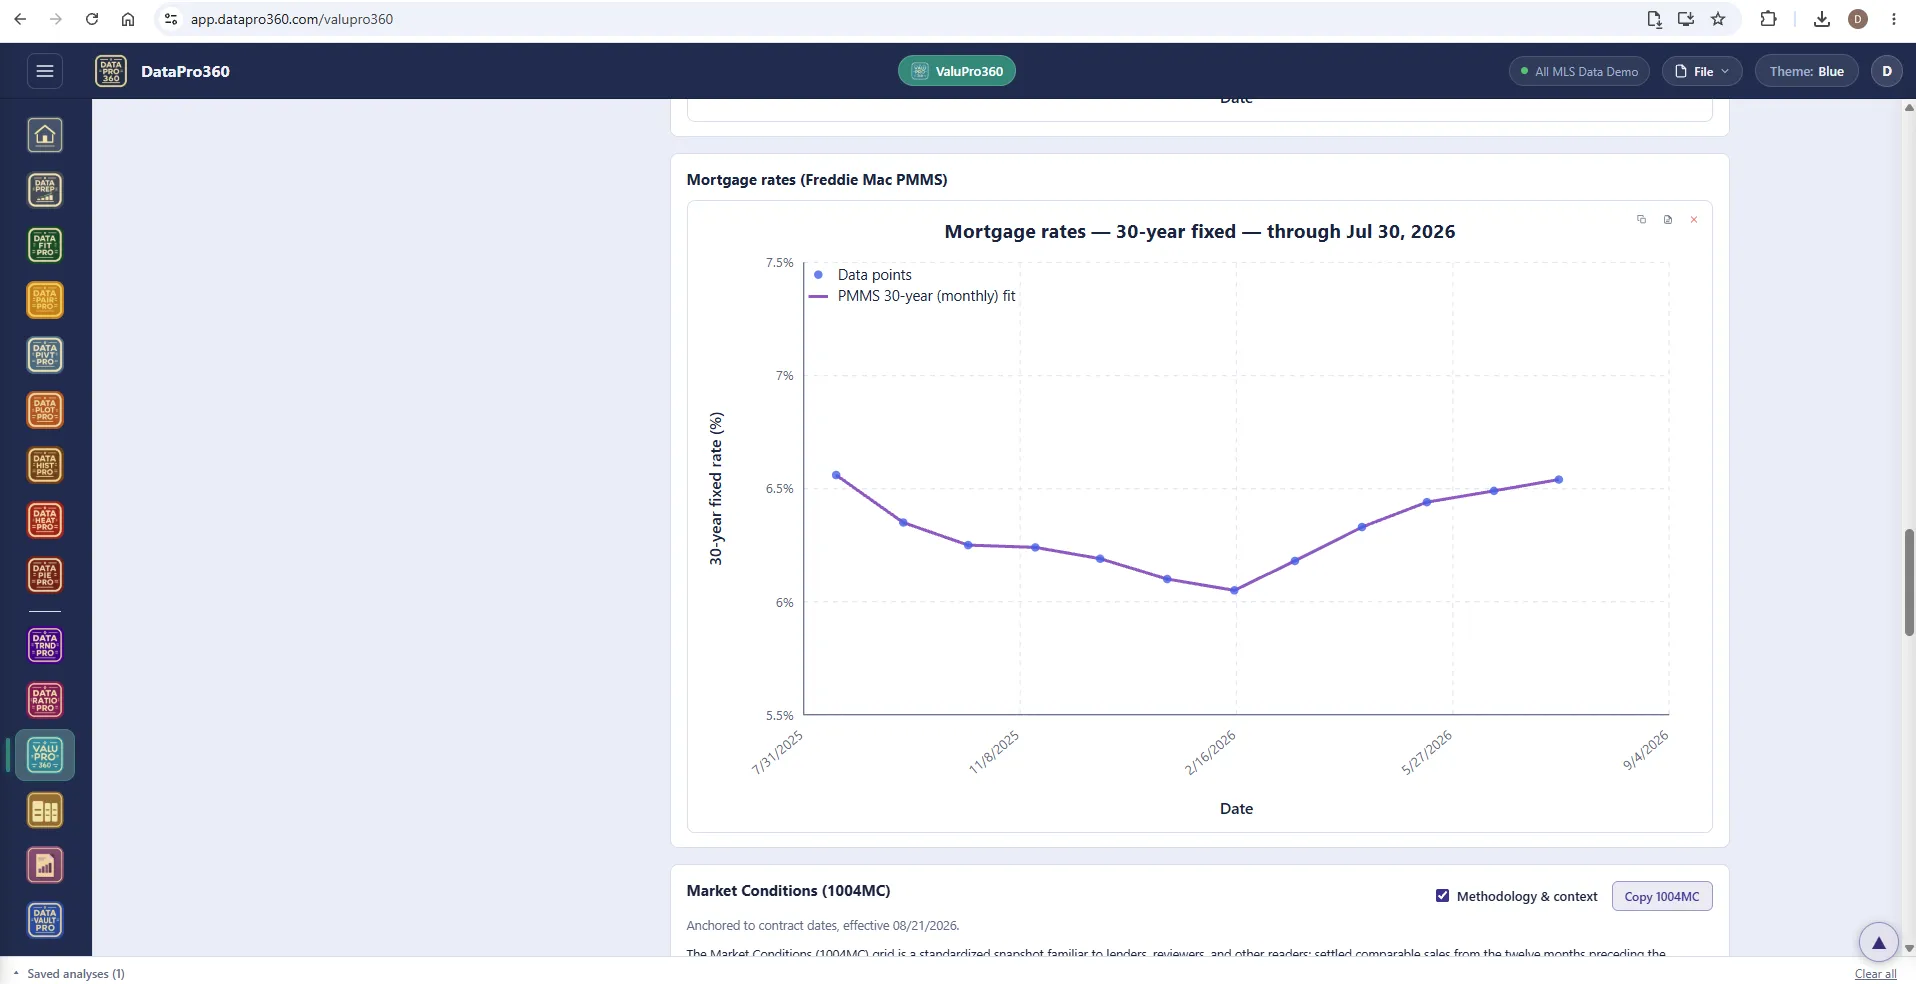Open the Data Pie Pro tool

45,575
